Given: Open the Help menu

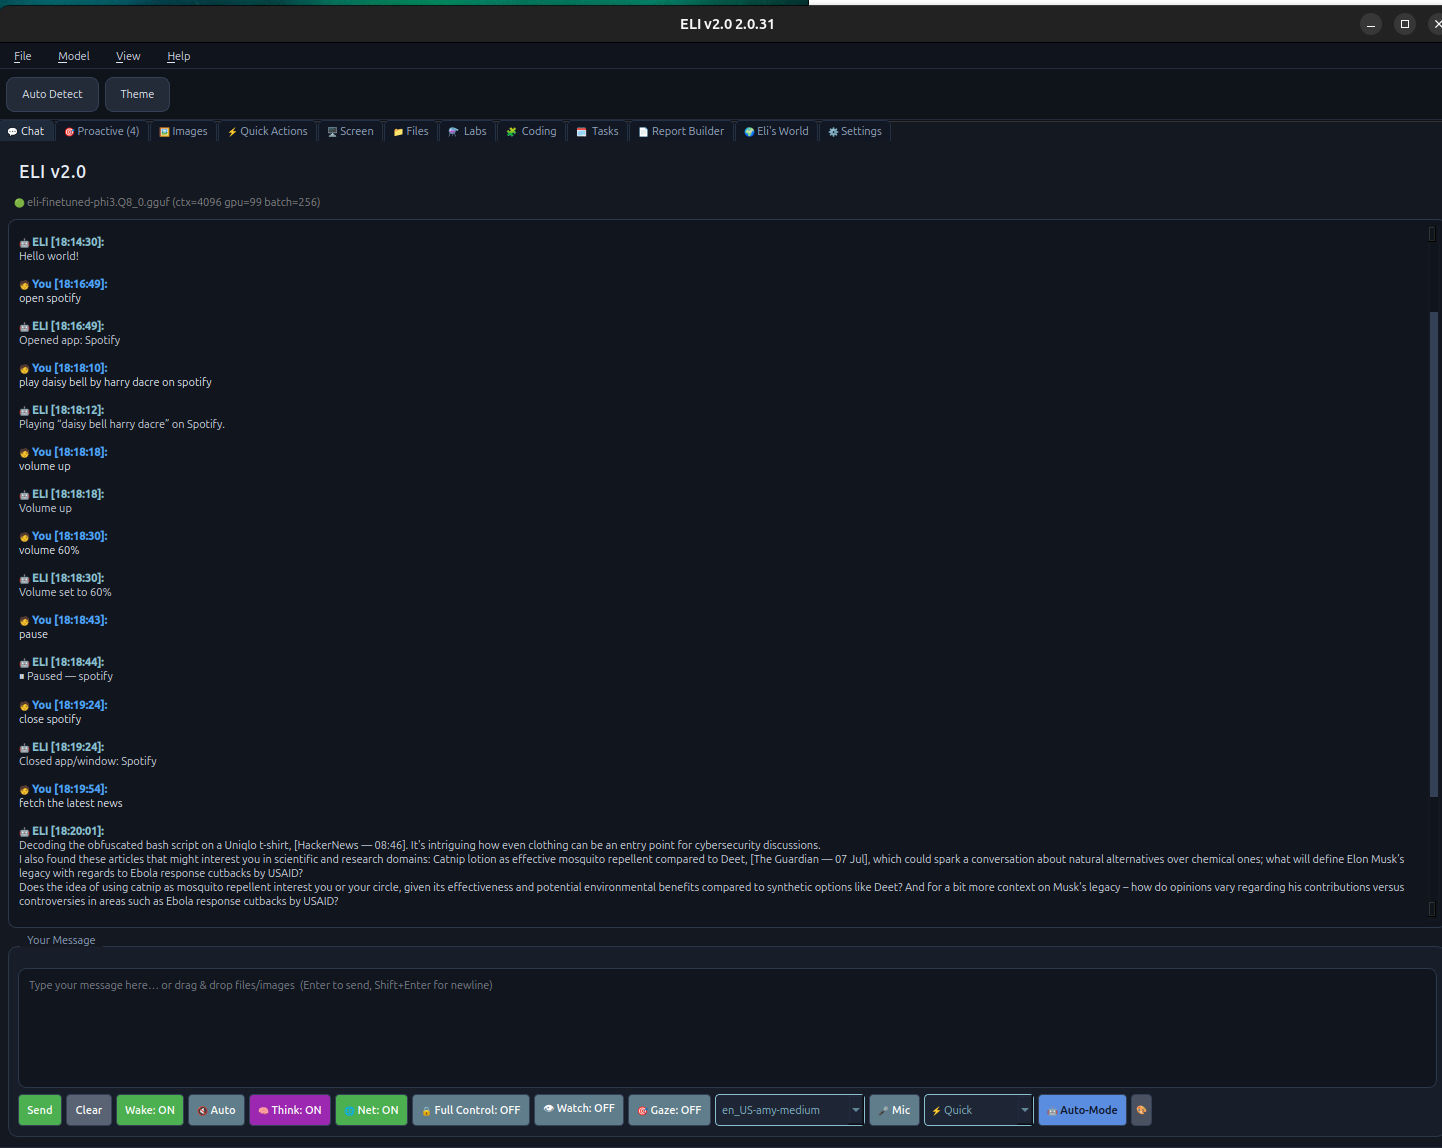Looking at the screenshot, I should coord(179,56).
